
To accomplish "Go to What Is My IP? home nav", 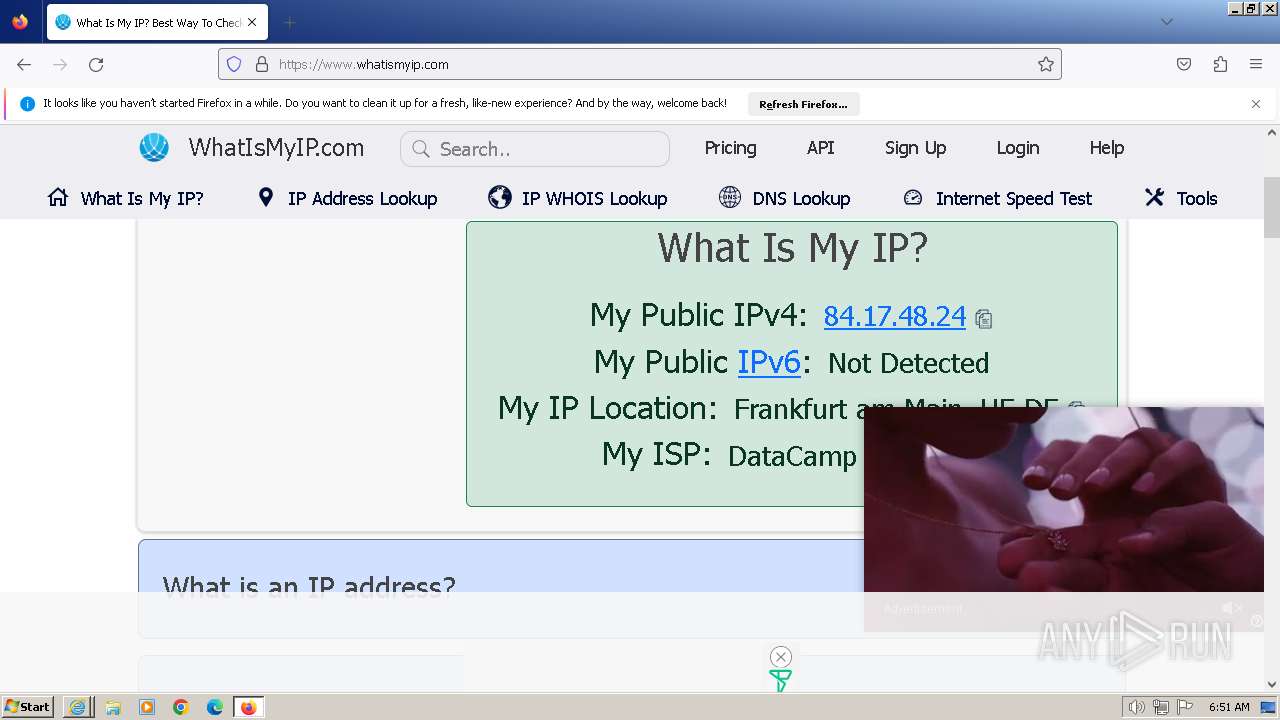I will [x=126, y=198].
